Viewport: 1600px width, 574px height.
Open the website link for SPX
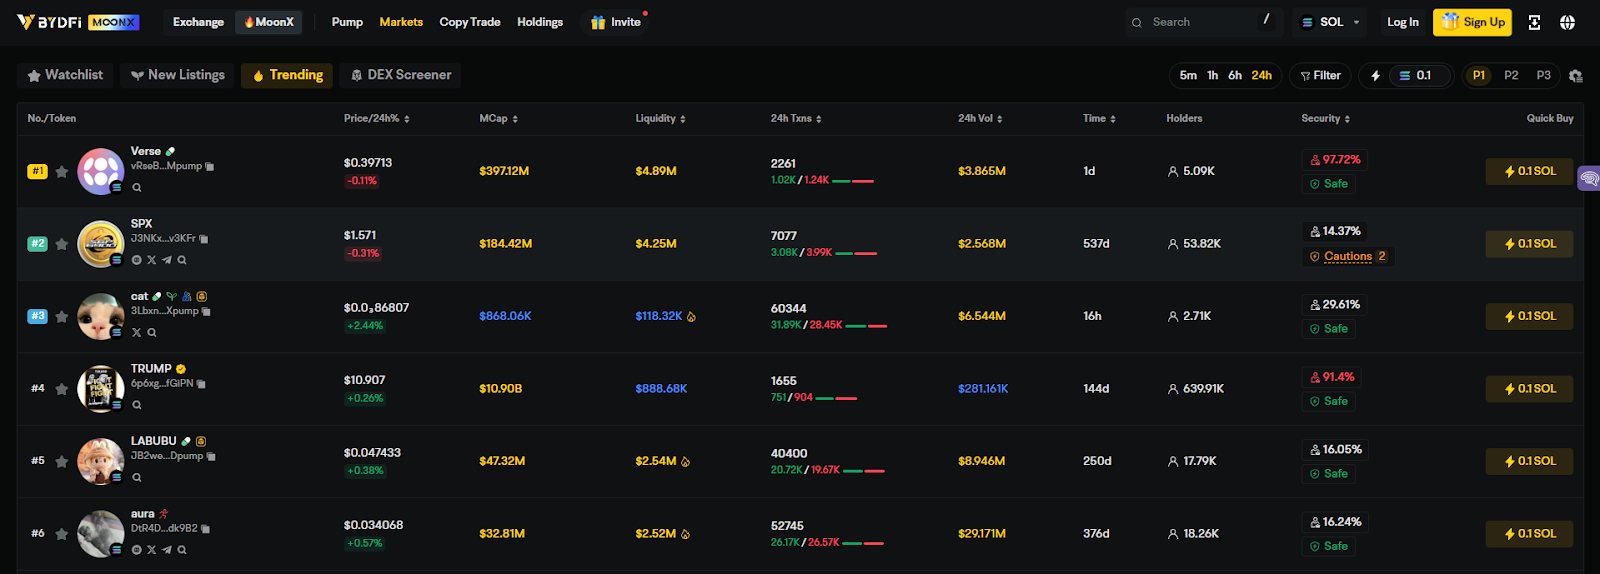137,260
